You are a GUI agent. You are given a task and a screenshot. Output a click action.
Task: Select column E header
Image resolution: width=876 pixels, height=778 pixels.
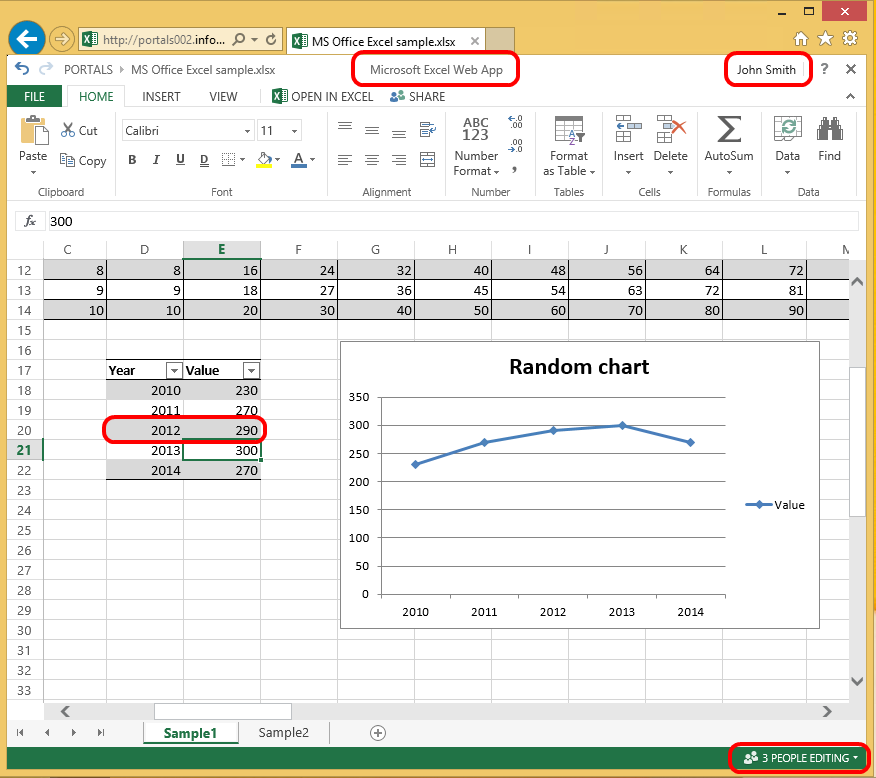[222, 250]
